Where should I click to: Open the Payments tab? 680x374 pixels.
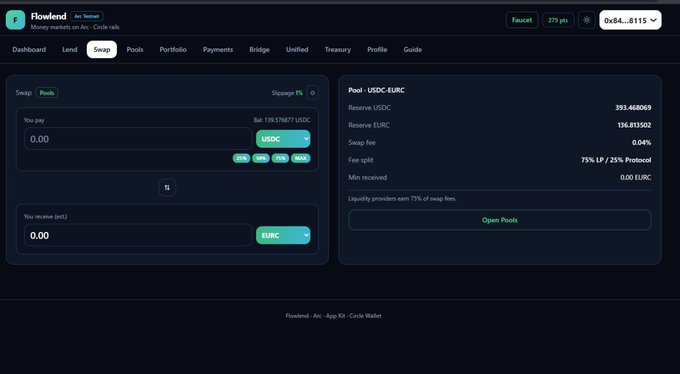point(218,49)
